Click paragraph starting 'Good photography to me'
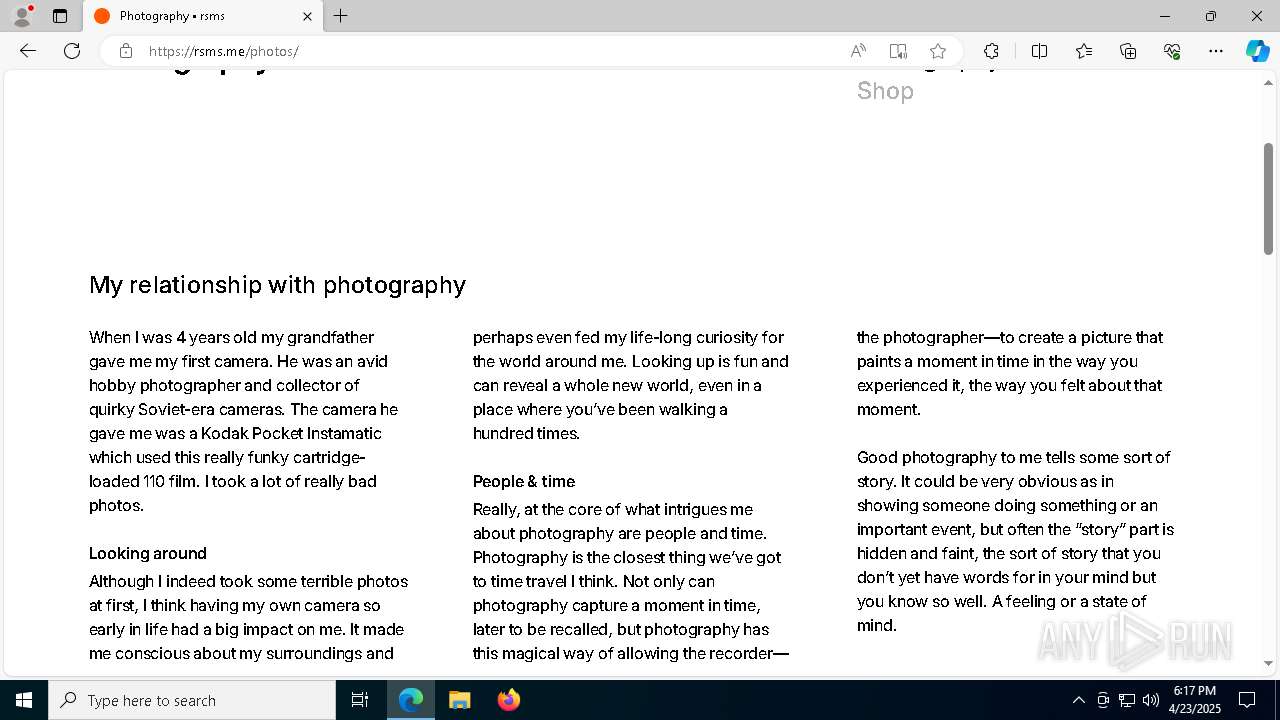This screenshot has width=1280, height=720. pos(1015,541)
